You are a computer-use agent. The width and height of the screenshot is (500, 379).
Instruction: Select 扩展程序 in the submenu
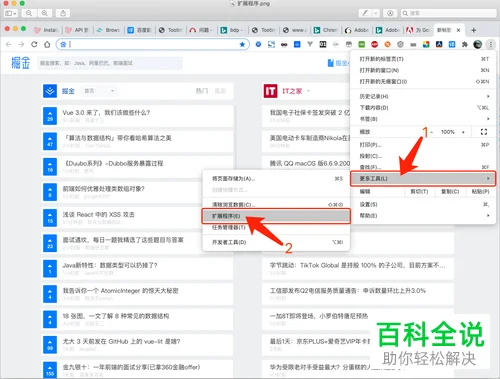tap(276, 216)
